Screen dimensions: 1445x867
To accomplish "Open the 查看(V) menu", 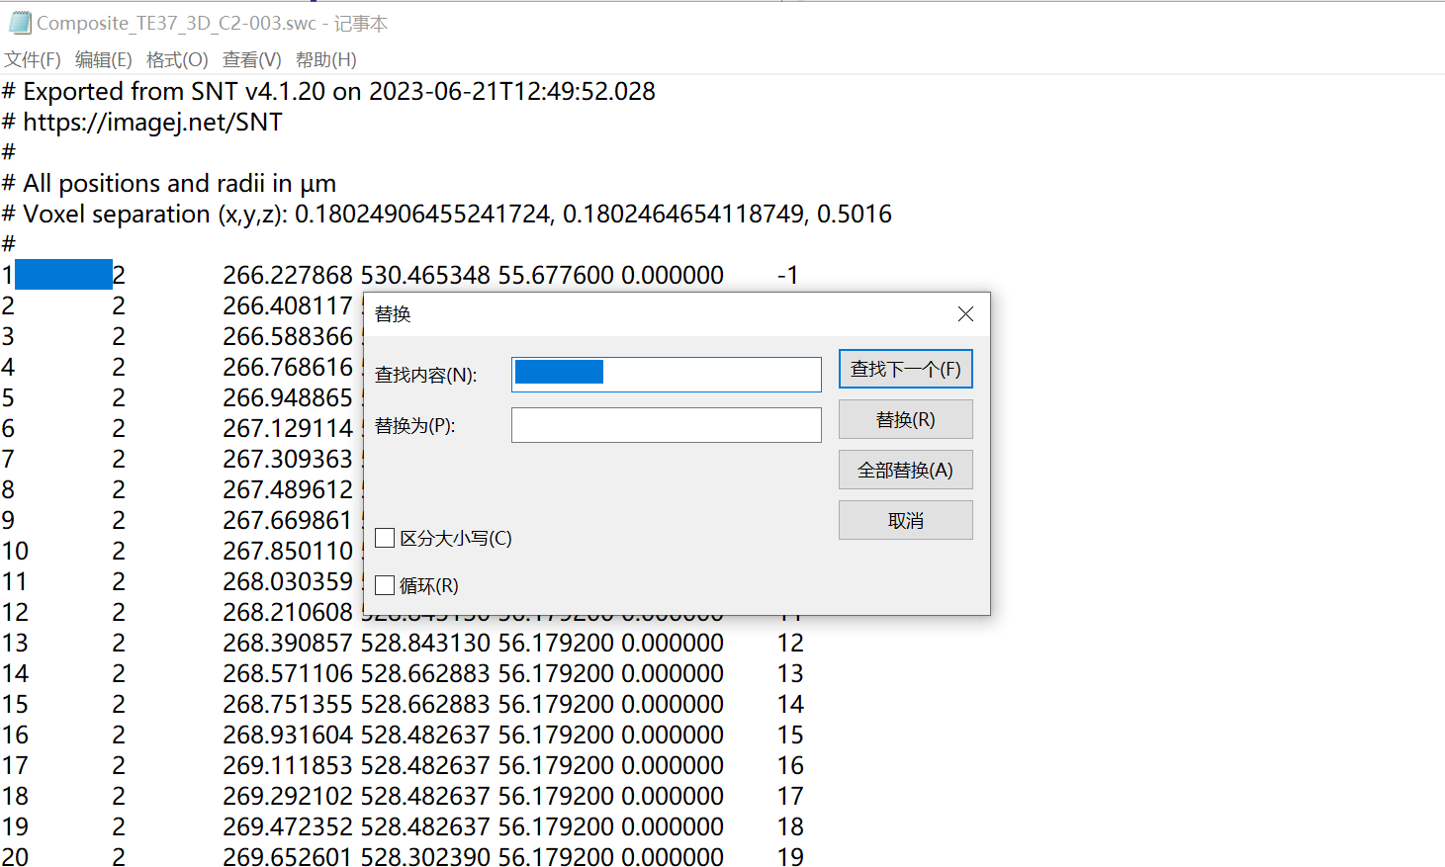I will (251, 60).
